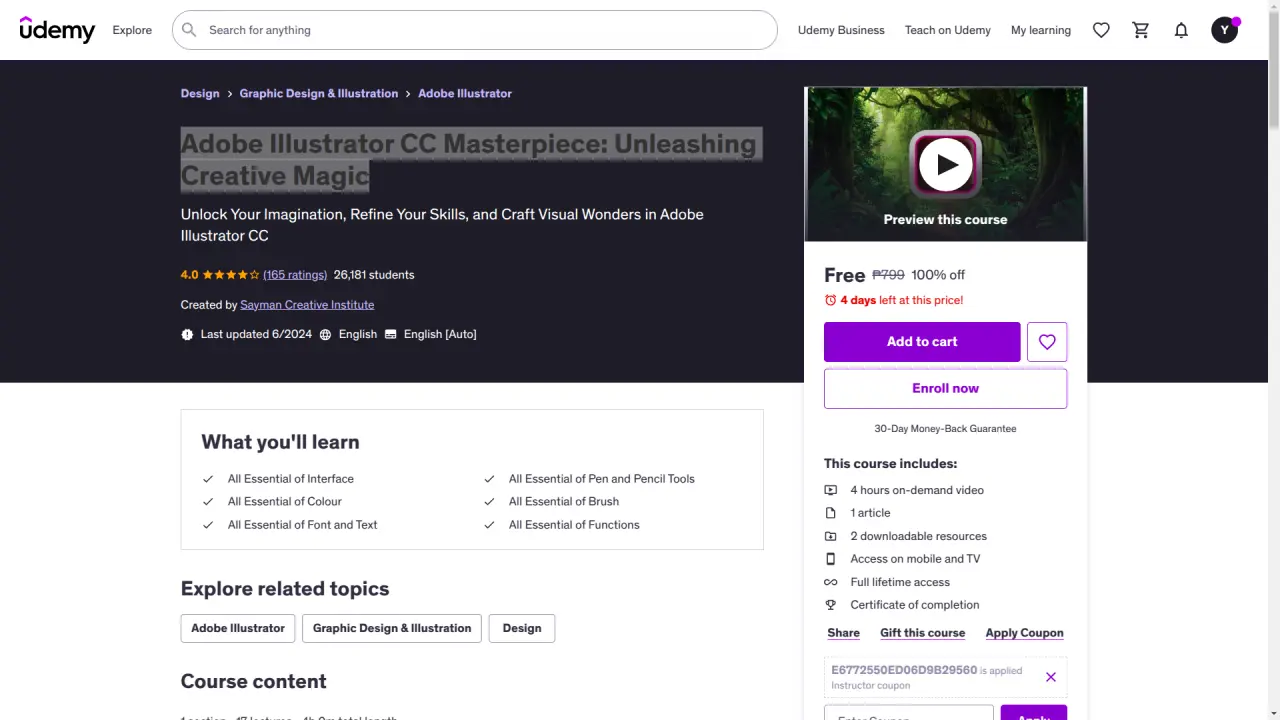The image size is (1280, 720).
Task: Open the user profile avatar
Action: click(x=1225, y=30)
